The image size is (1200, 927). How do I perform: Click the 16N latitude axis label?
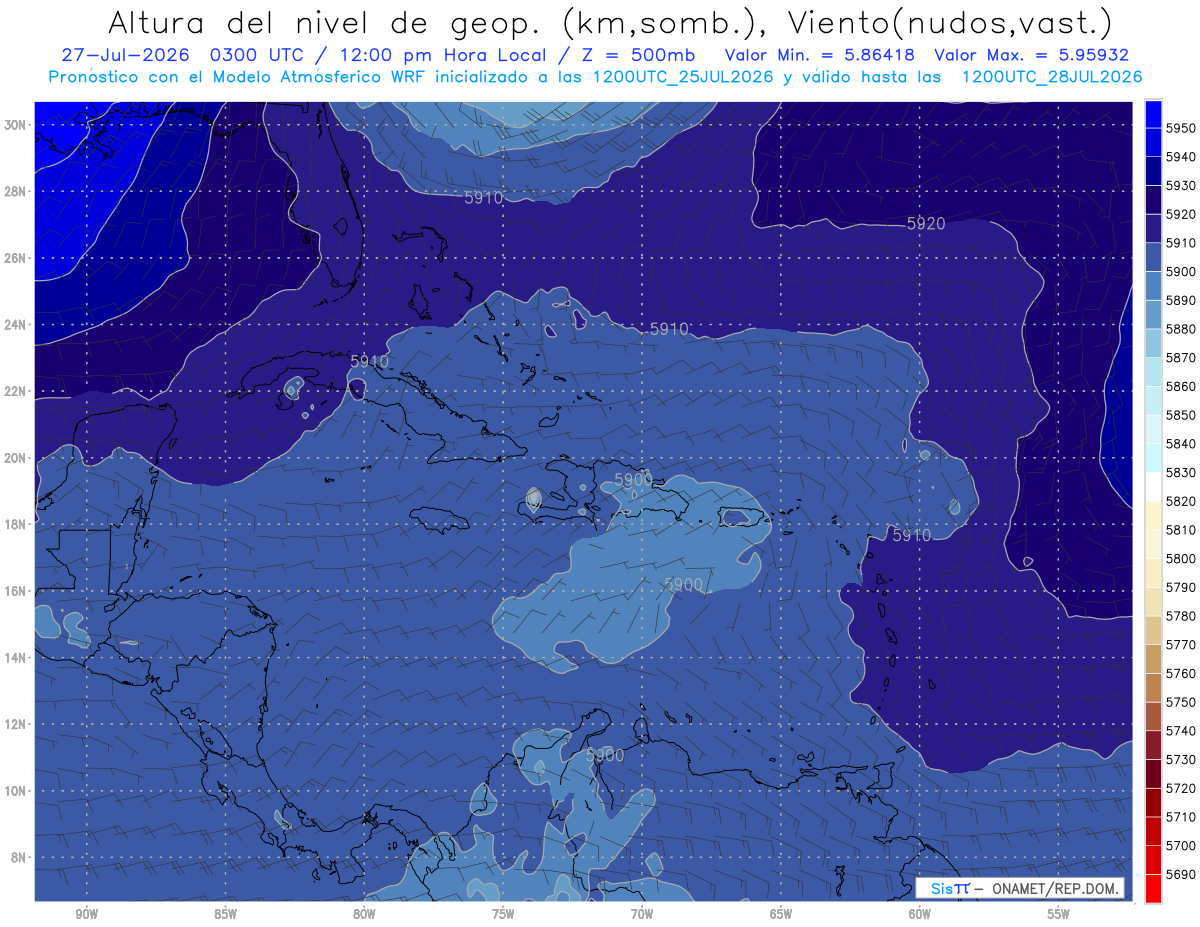pyautogui.click(x=15, y=591)
